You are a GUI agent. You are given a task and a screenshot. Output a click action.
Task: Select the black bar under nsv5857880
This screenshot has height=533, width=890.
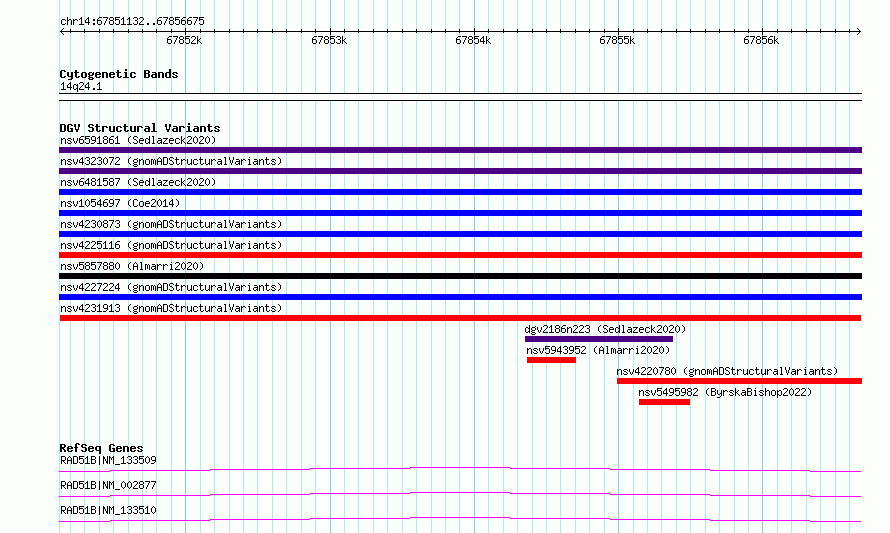point(460,276)
